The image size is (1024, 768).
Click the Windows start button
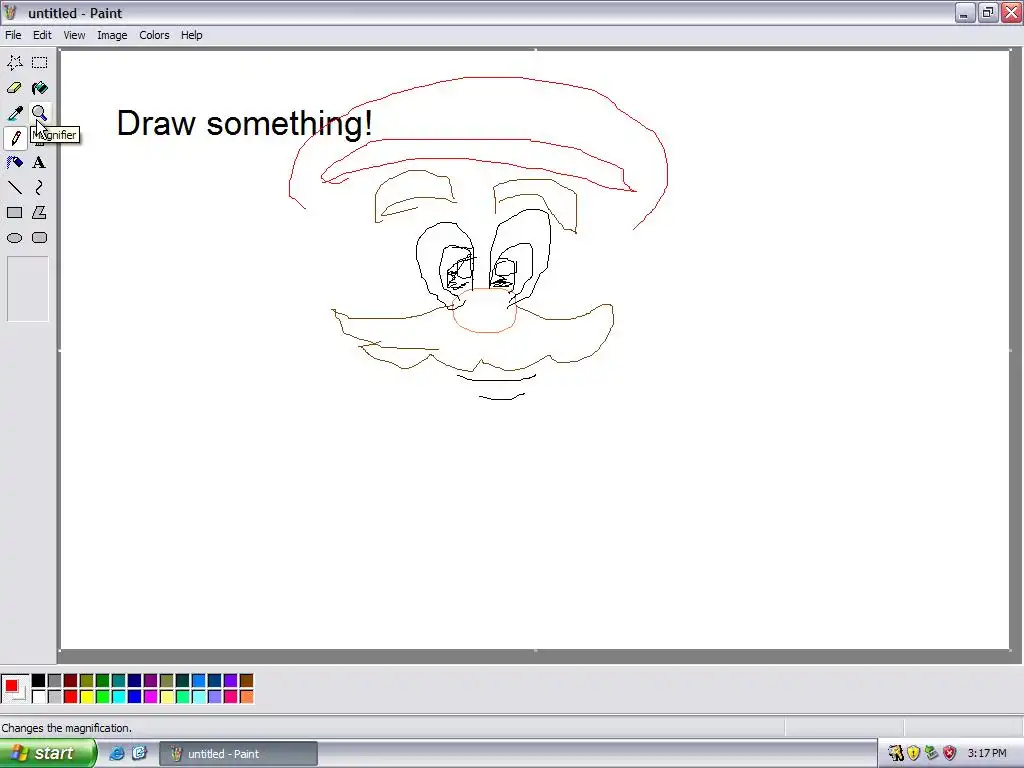tap(47, 754)
